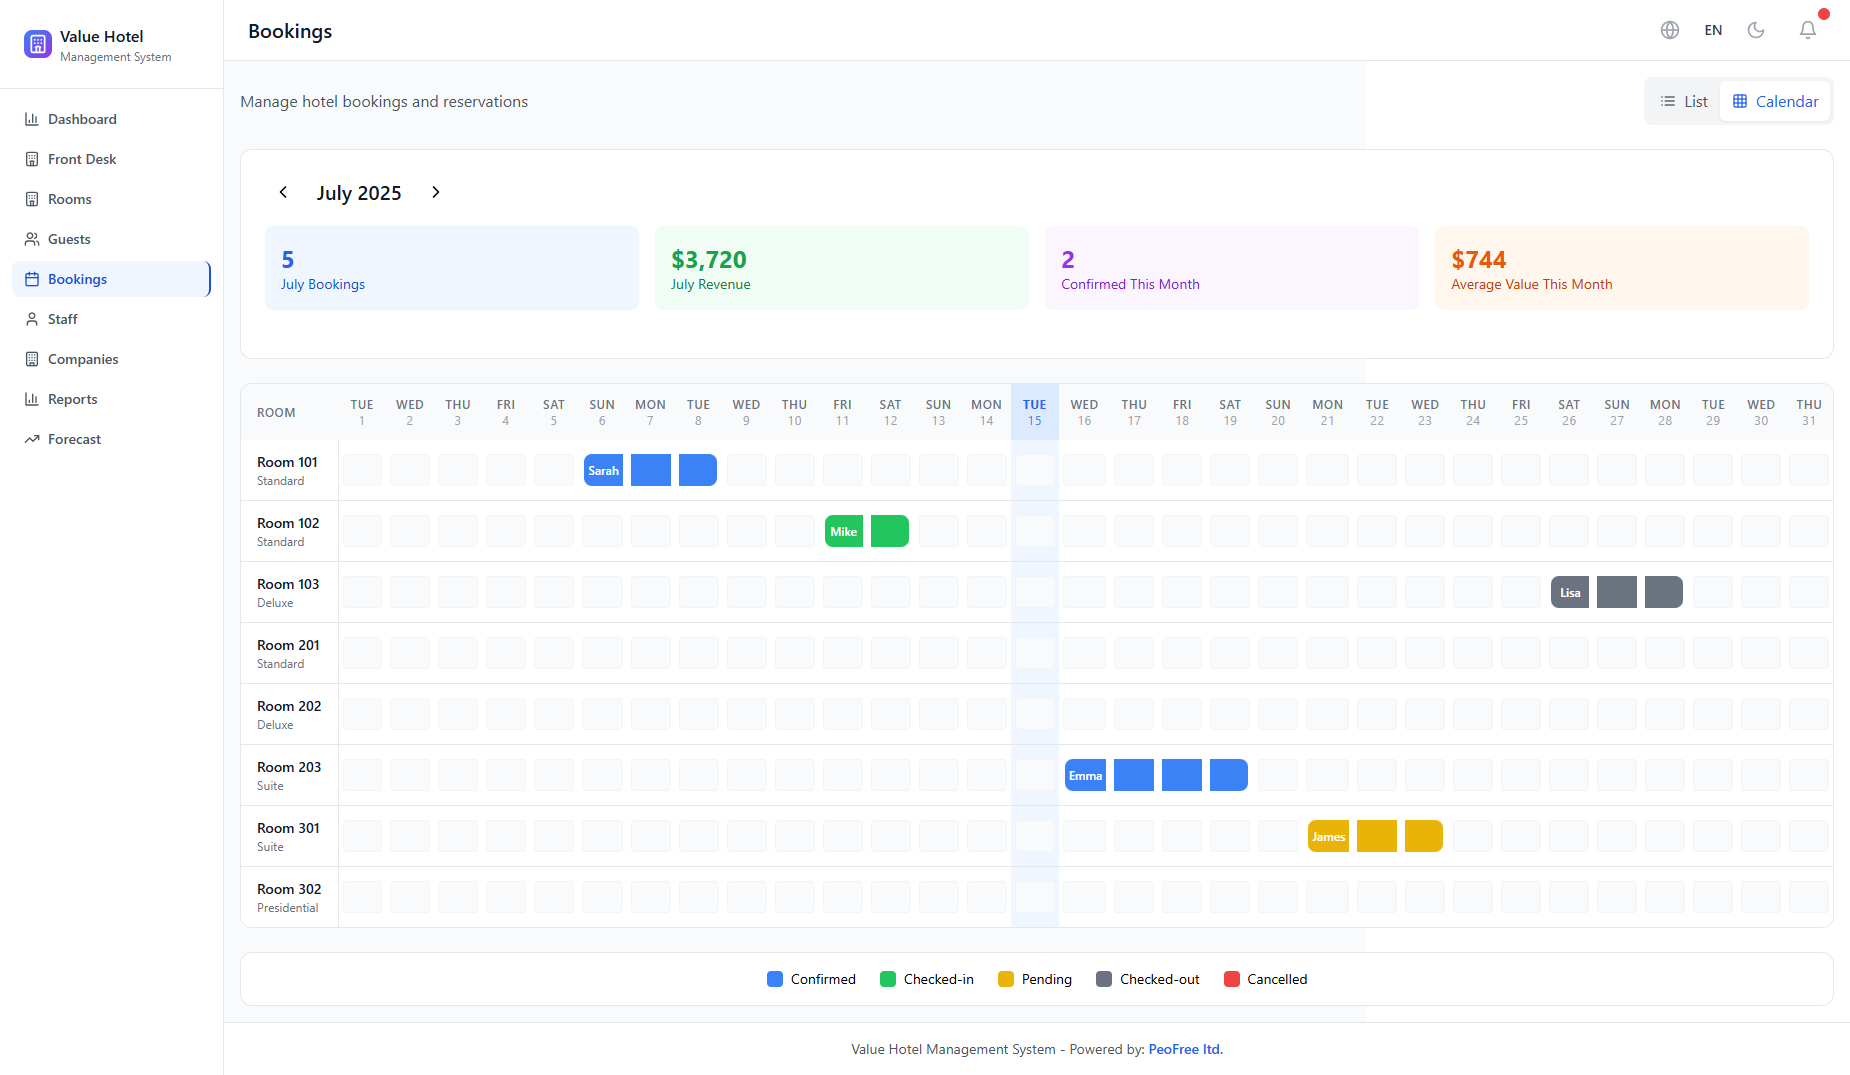Advance to next month arrow
Viewport: 1850px width, 1075px height.
436,192
